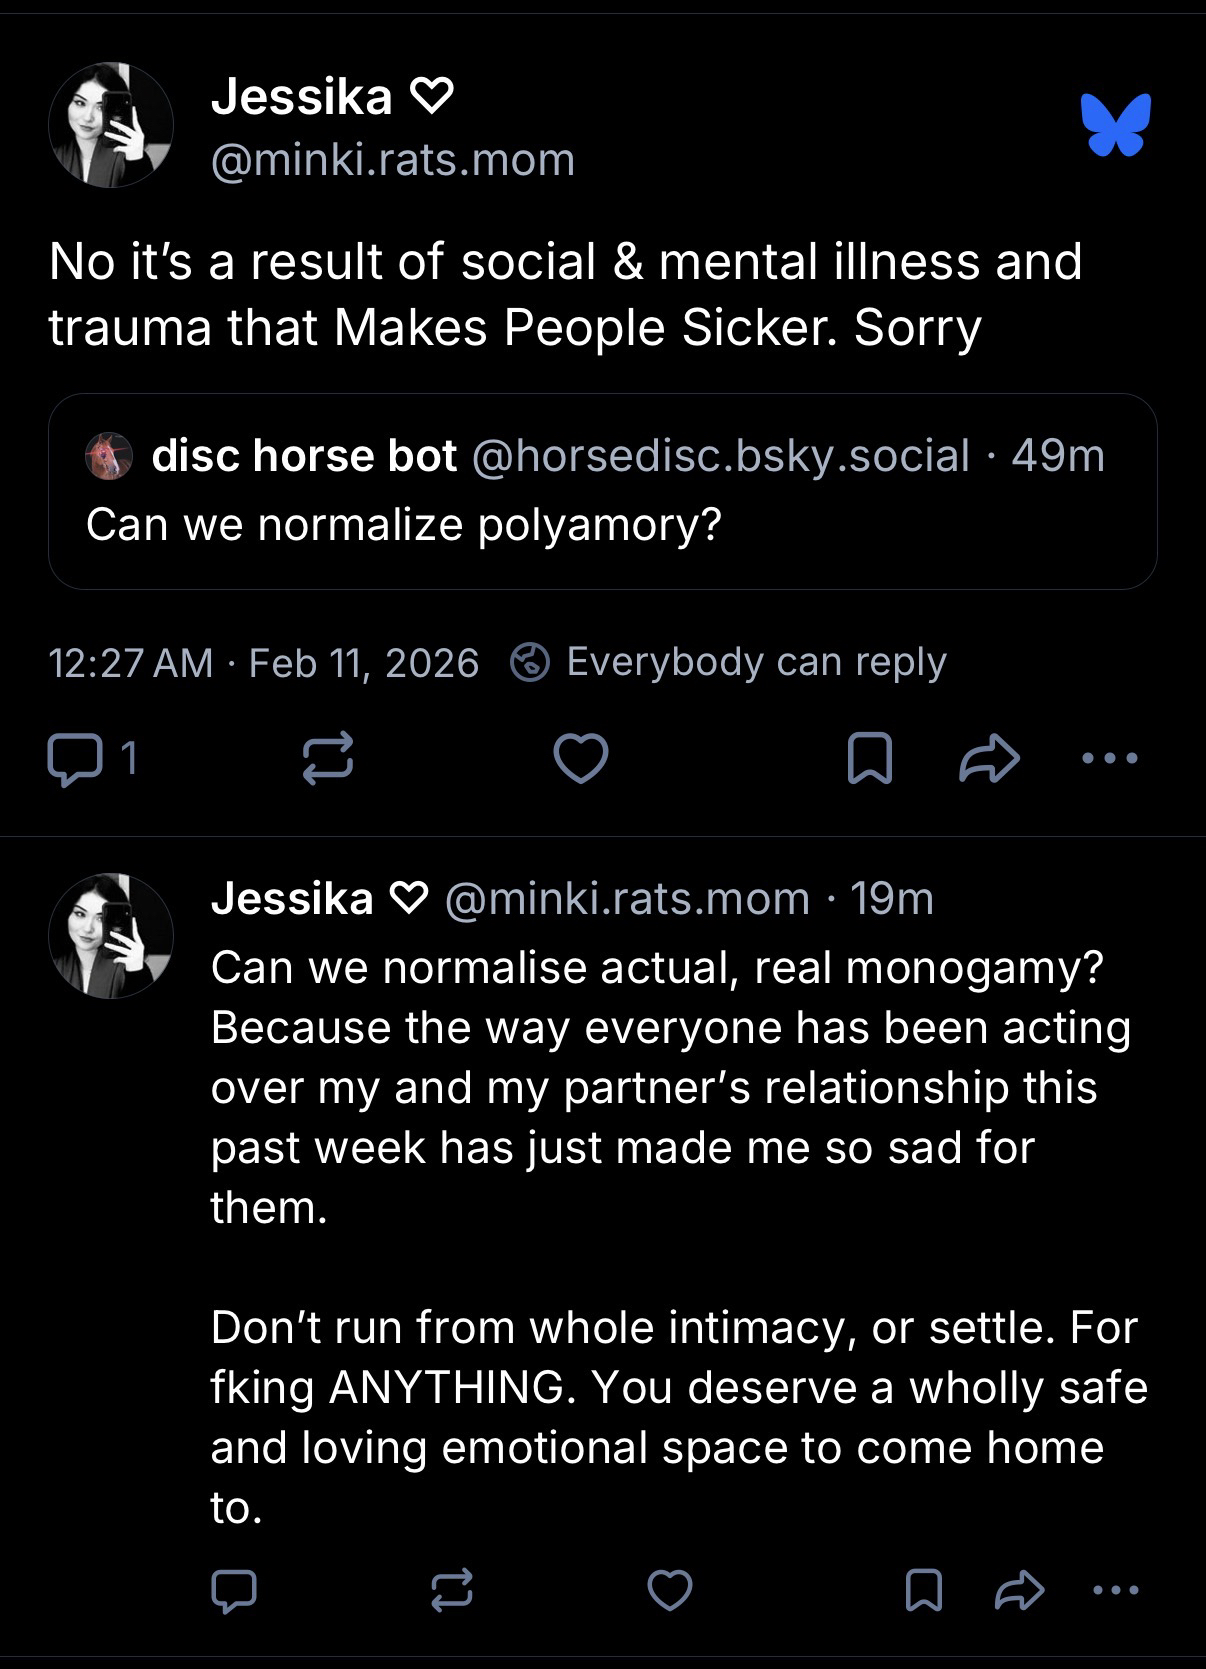The width and height of the screenshot is (1206, 1669).
Task: Like the main post by Jessika
Action: click(581, 758)
